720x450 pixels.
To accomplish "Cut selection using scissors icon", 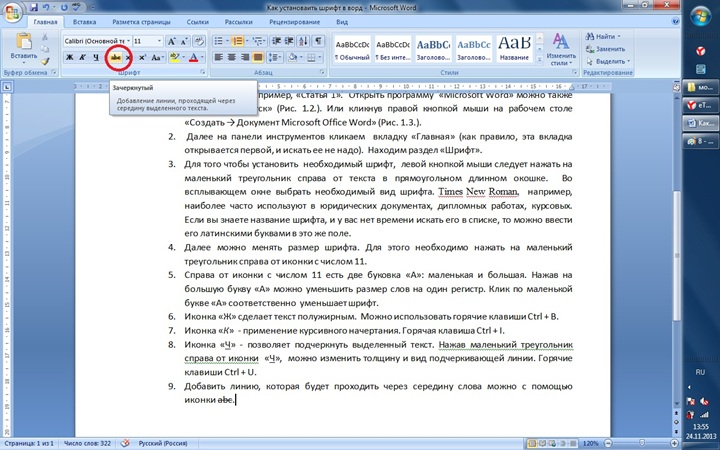I will point(45,37).
